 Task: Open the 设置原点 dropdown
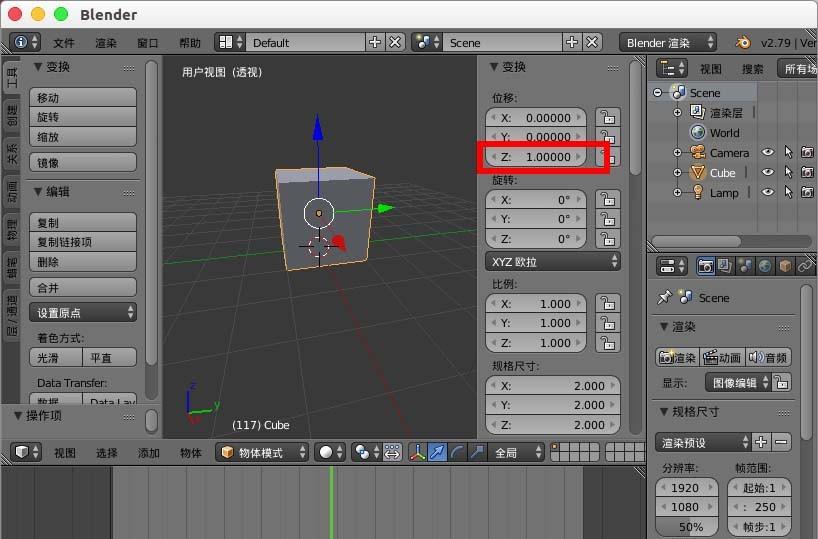click(83, 313)
